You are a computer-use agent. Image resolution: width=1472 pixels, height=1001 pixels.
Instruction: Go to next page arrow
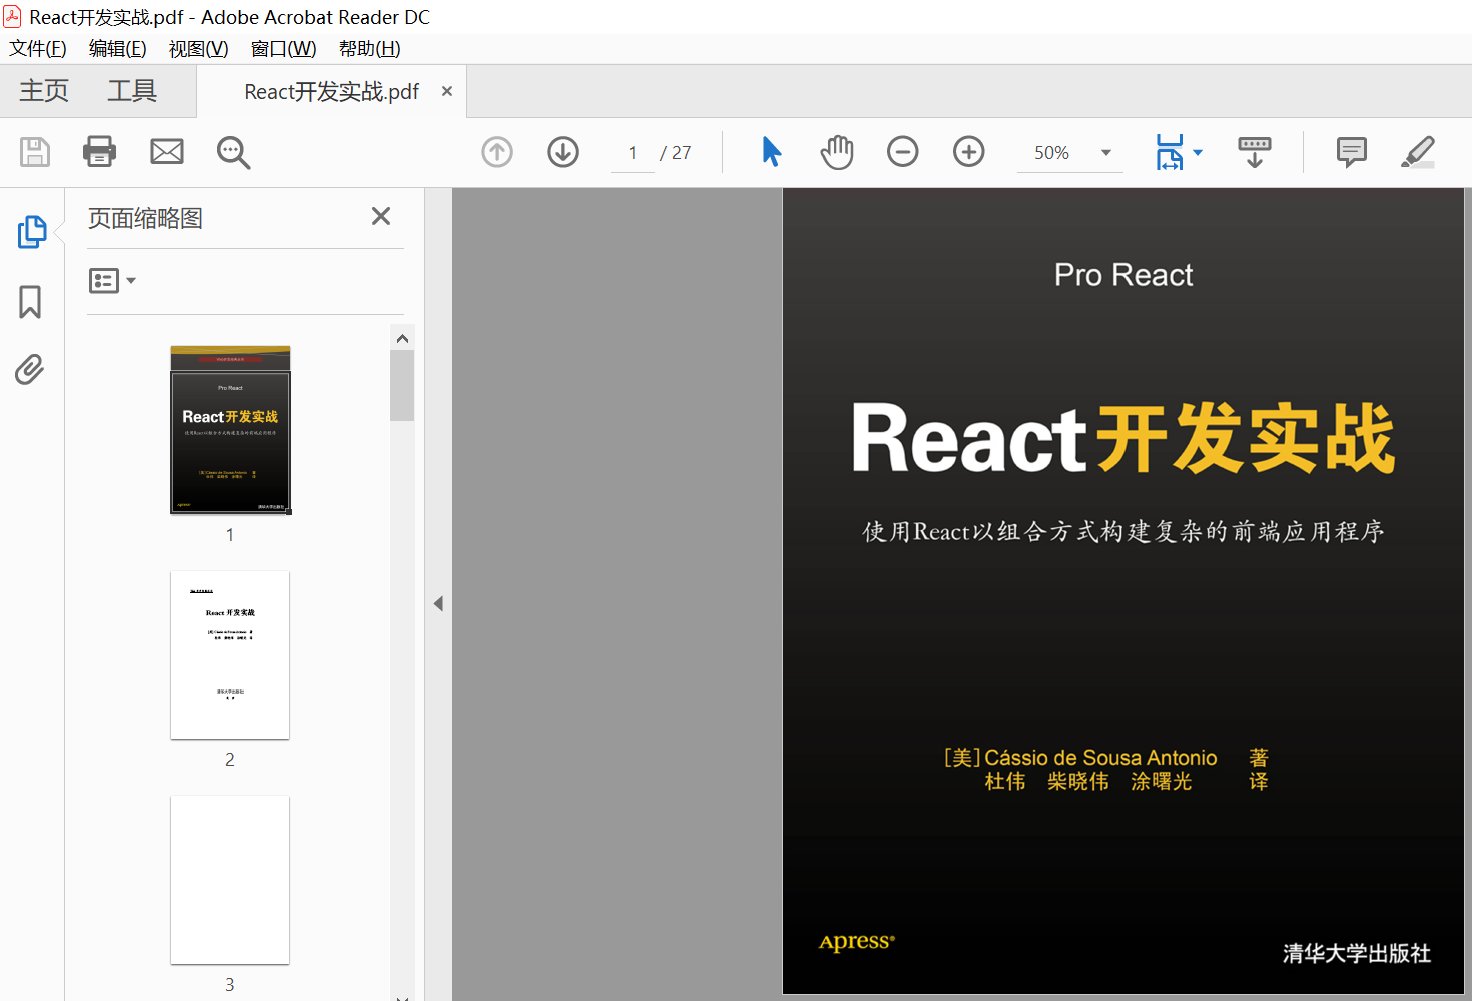563,152
